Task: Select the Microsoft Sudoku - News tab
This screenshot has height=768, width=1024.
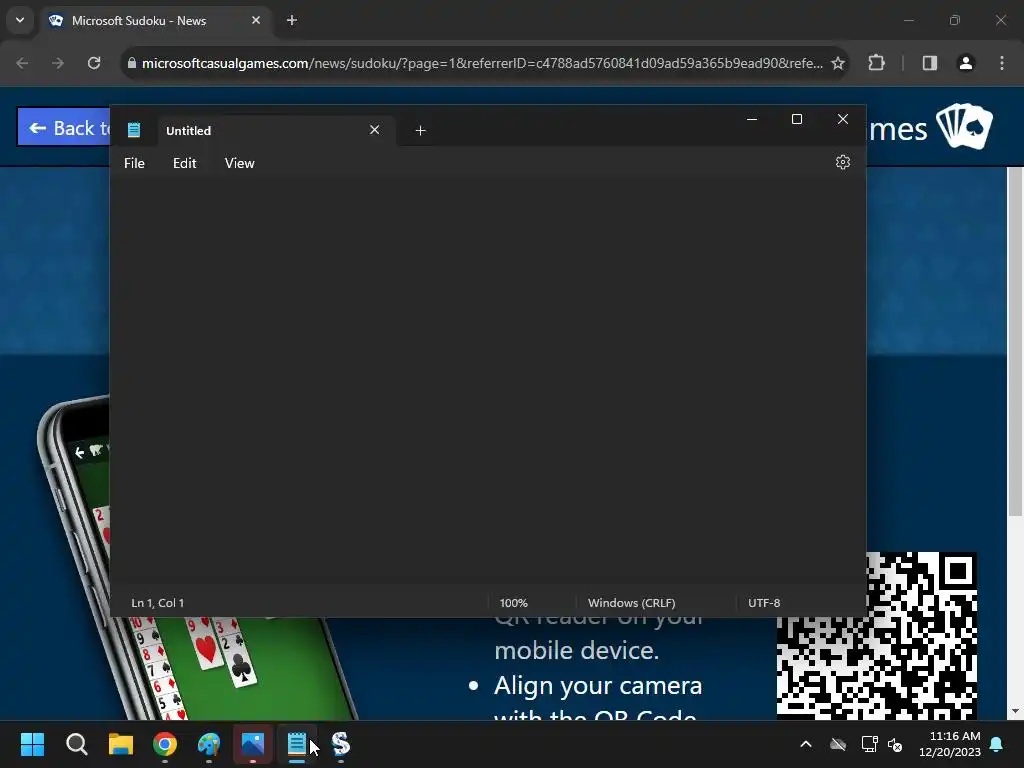Action: [155, 21]
